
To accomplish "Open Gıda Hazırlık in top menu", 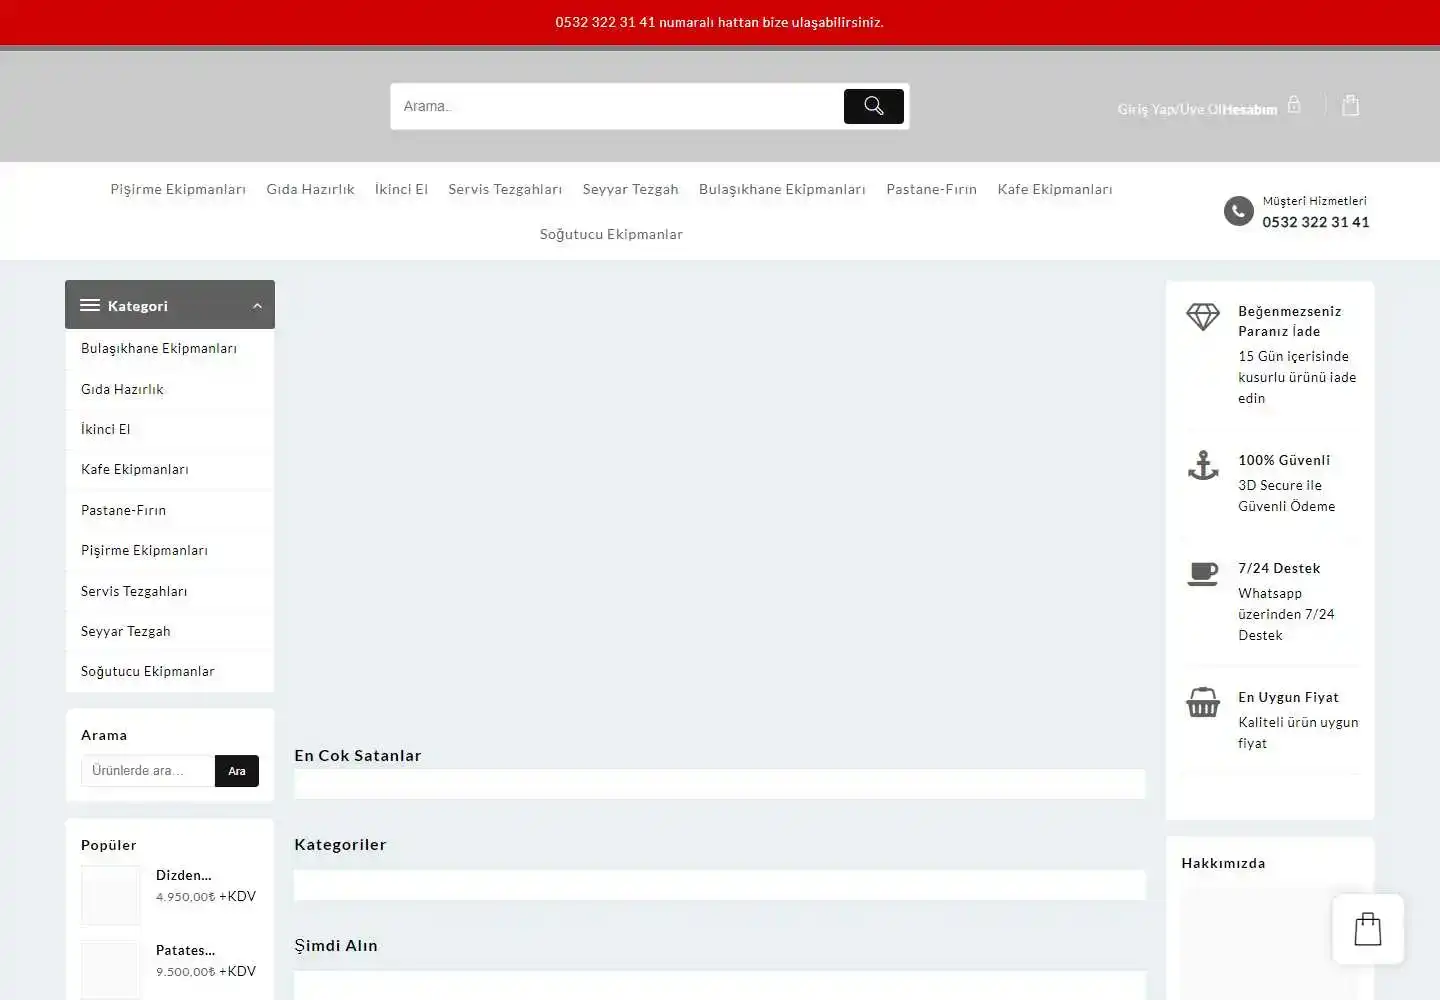I will pyautogui.click(x=310, y=189).
